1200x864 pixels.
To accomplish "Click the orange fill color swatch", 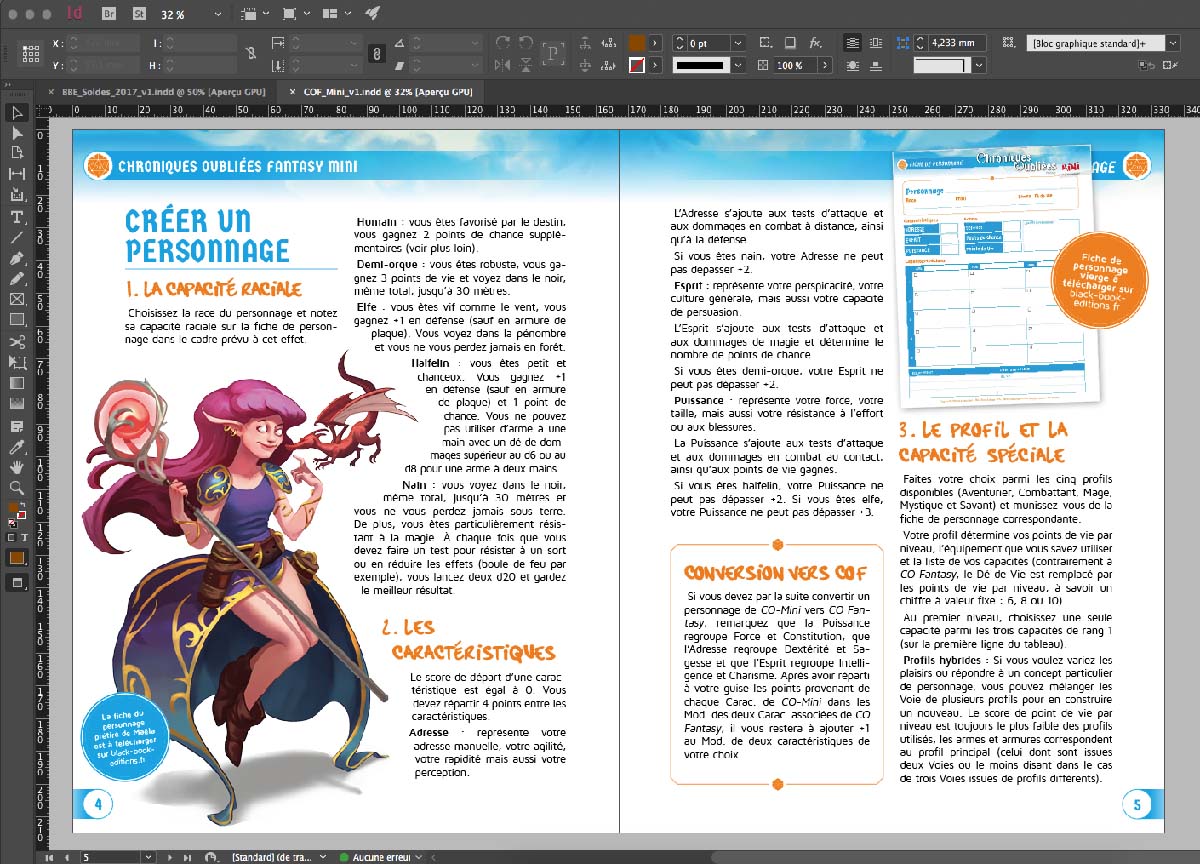I will pyautogui.click(x=637, y=43).
